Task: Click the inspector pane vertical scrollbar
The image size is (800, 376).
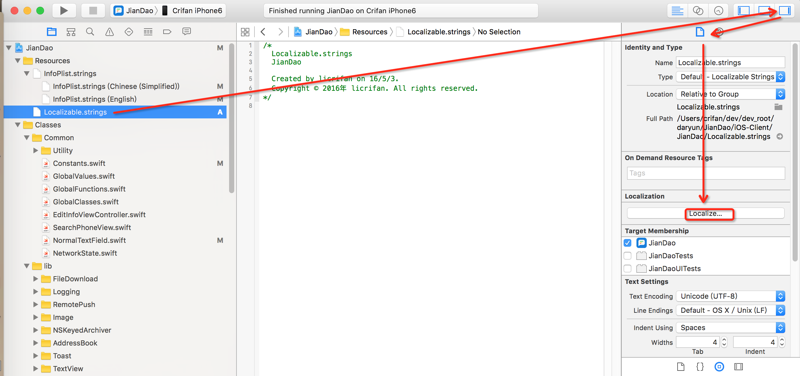Action: pyautogui.click(x=796, y=153)
